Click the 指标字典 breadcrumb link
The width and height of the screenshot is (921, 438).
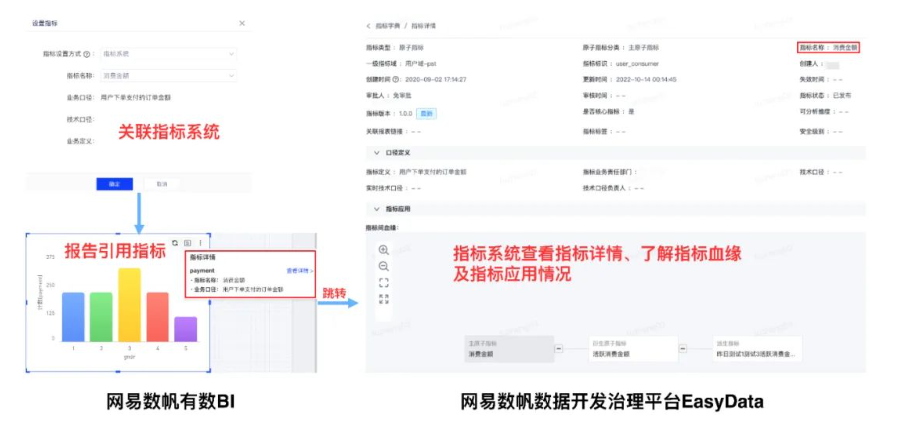point(387,26)
